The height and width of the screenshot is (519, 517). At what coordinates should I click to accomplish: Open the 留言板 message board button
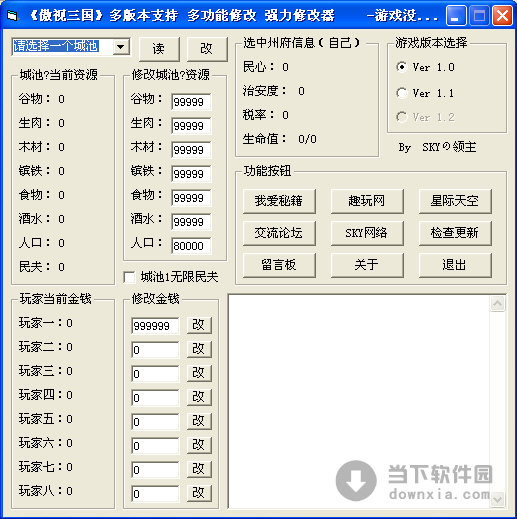click(x=279, y=265)
